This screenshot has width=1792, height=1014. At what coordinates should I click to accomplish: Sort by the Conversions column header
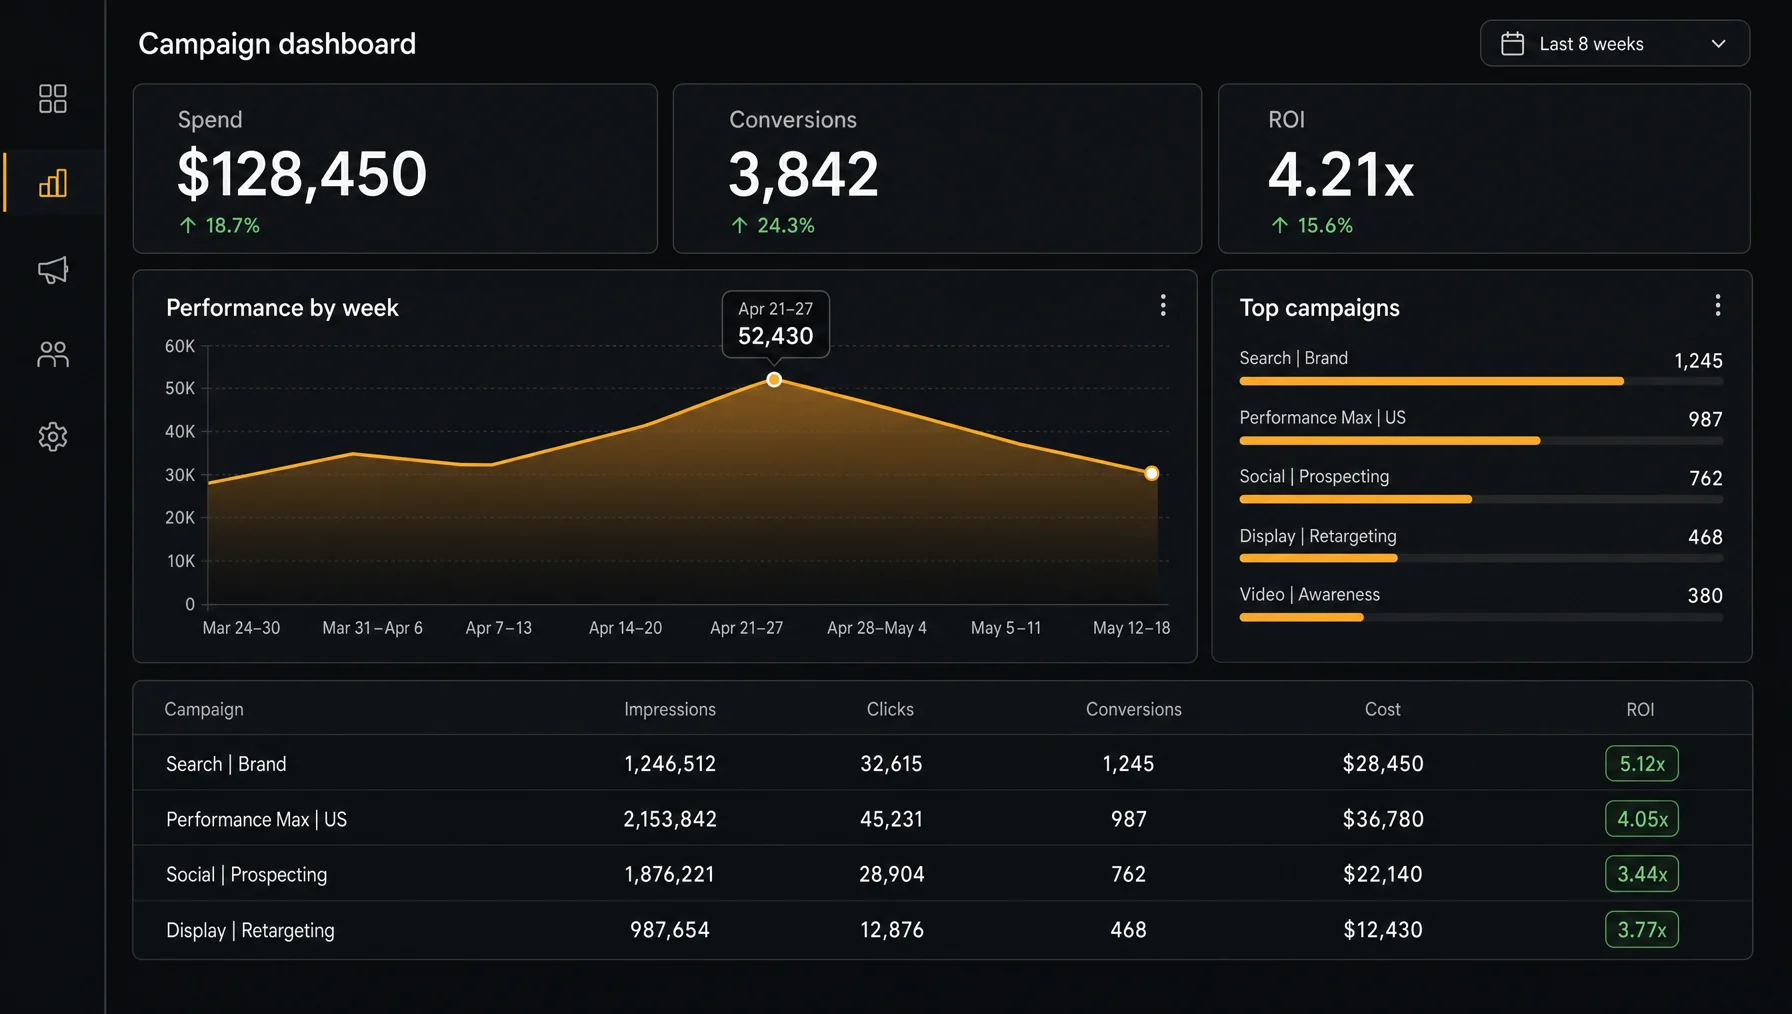click(x=1134, y=709)
